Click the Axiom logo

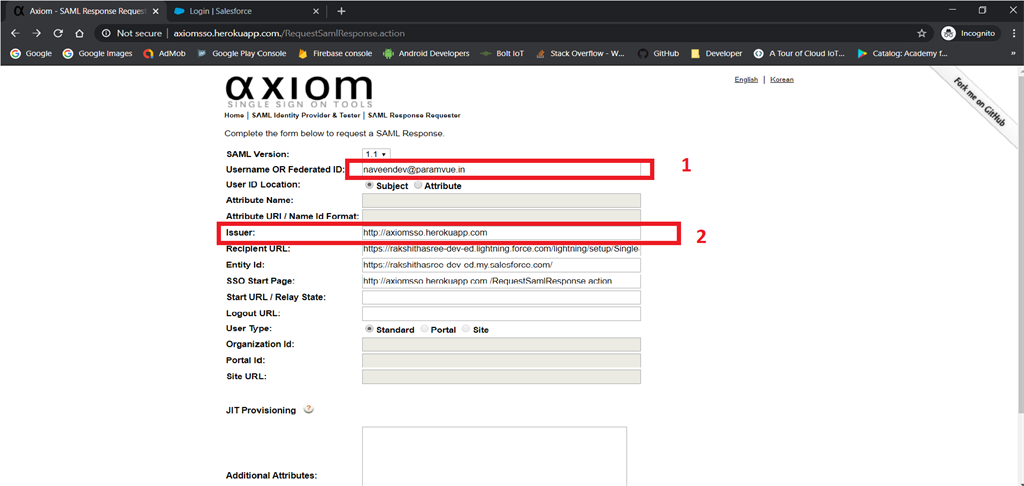(x=299, y=91)
